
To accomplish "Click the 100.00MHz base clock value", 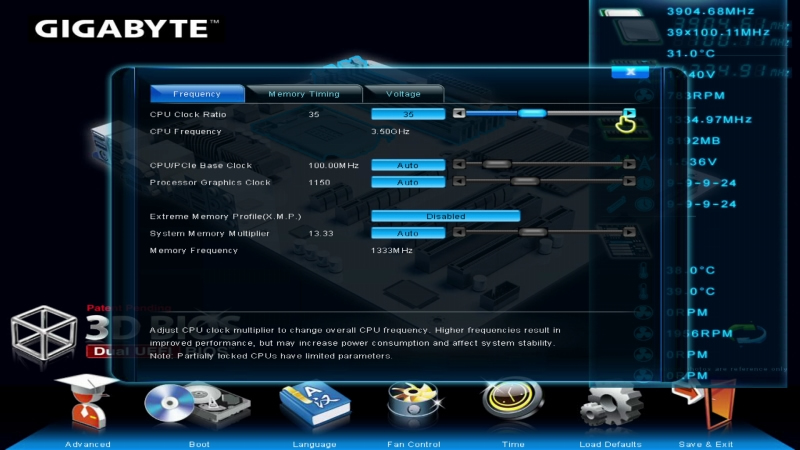I will click(334, 165).
